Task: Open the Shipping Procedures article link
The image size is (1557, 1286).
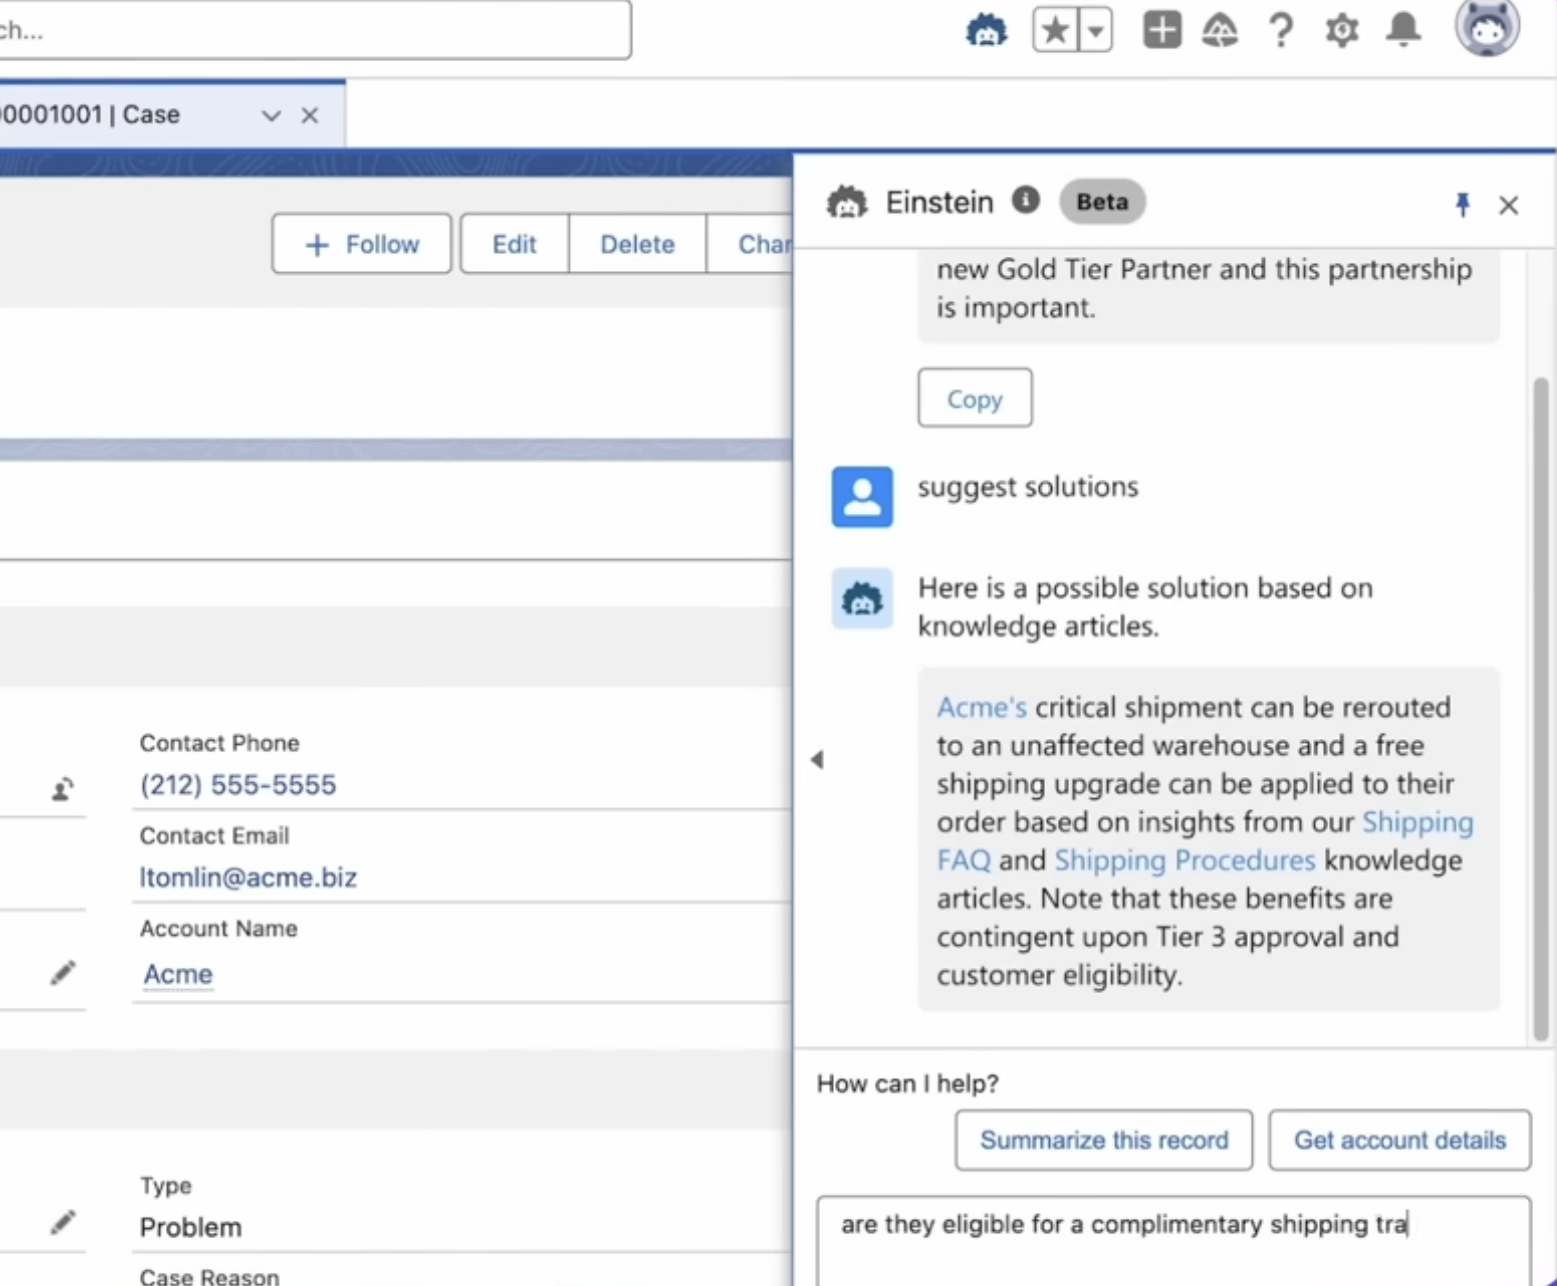Action: click(x=1184, y=861)
